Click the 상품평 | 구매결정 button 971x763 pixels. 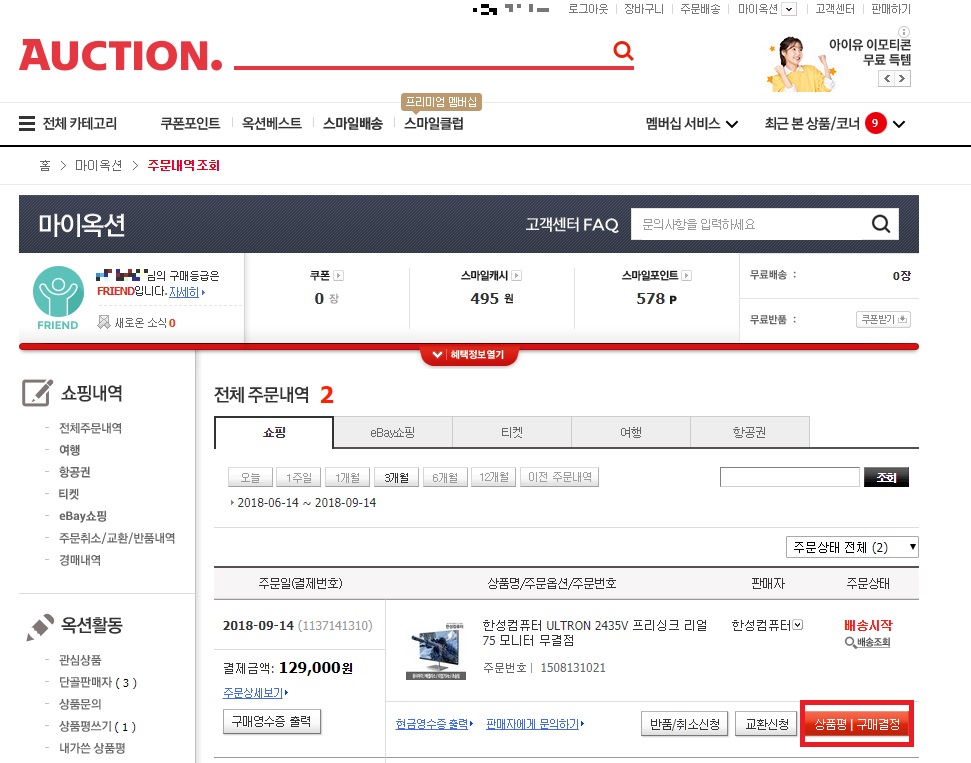[856, 723]
